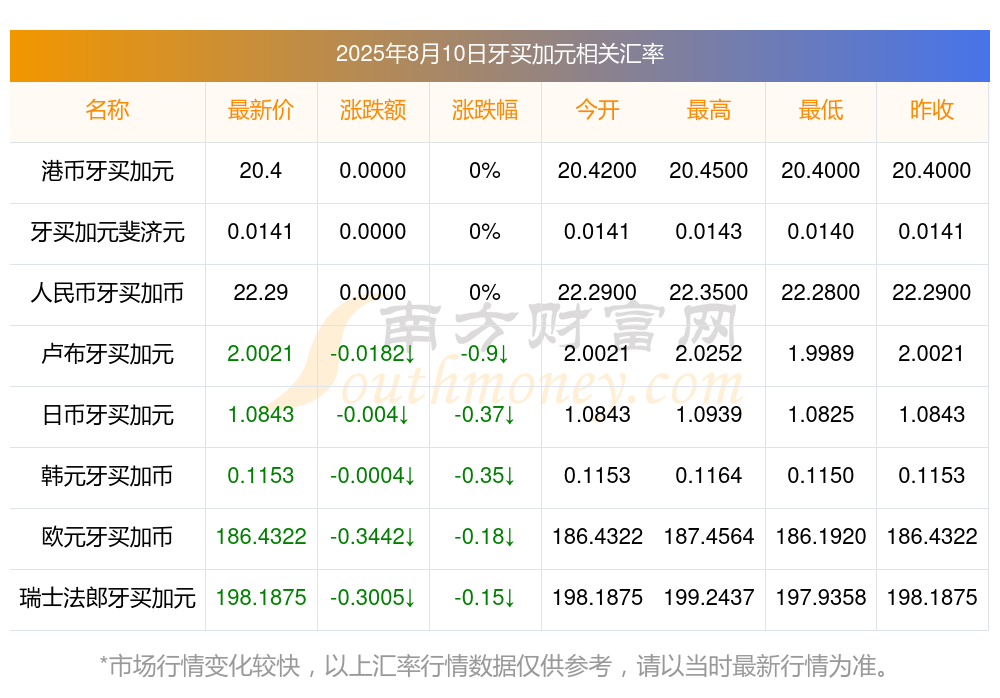Click the 人民币牙买加币 row name
This screenshot has width=1000, height=698.
click(x=107, y=293)
